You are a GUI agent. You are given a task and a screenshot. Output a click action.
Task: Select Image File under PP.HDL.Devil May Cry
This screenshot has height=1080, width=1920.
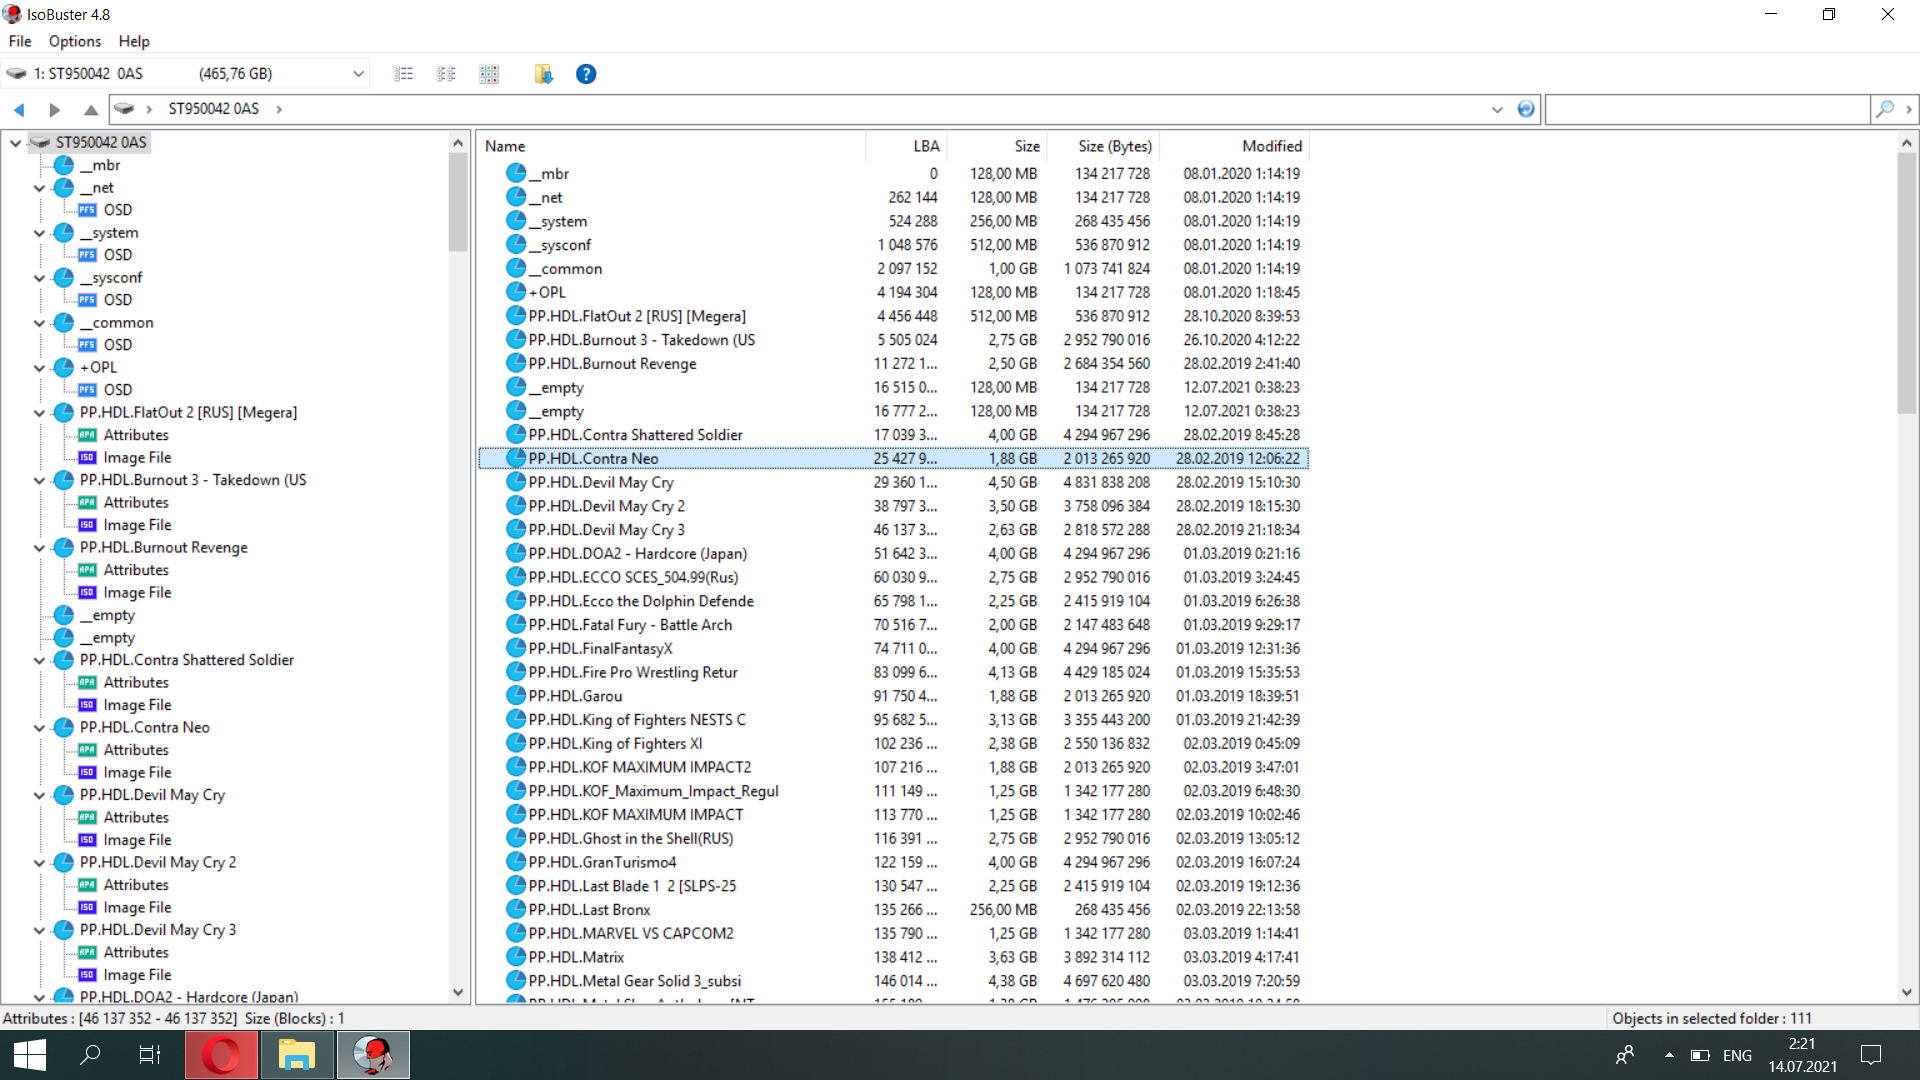137,840
